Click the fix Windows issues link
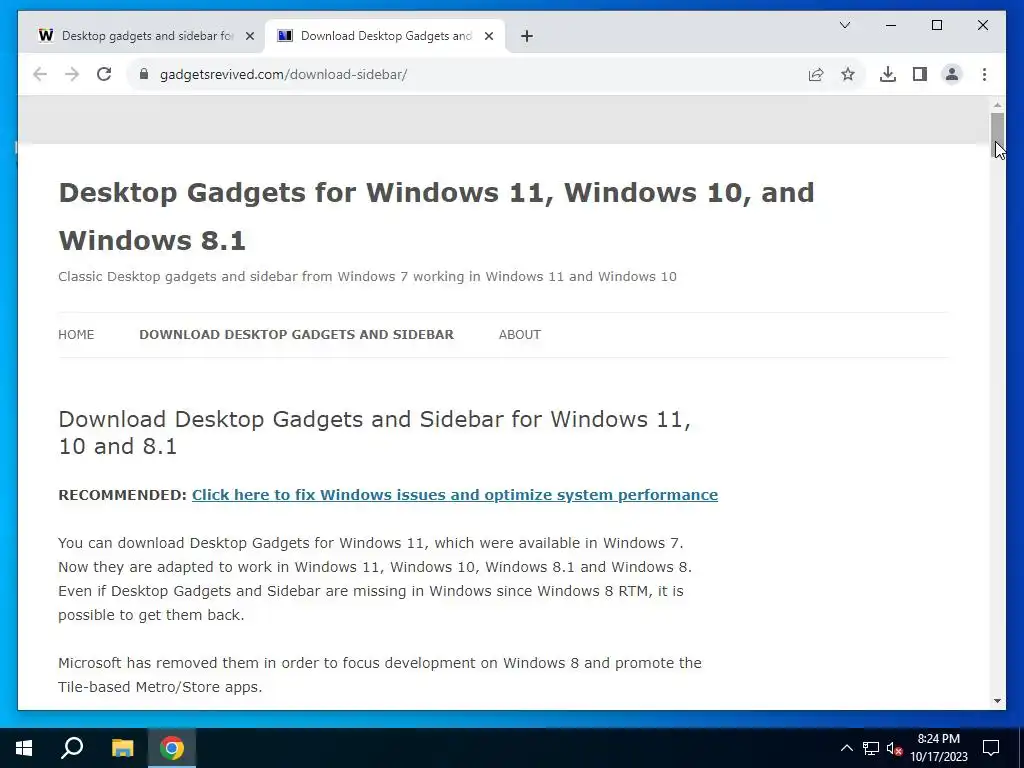This screenshot has height=768, width=1024. tap(455, 495)
